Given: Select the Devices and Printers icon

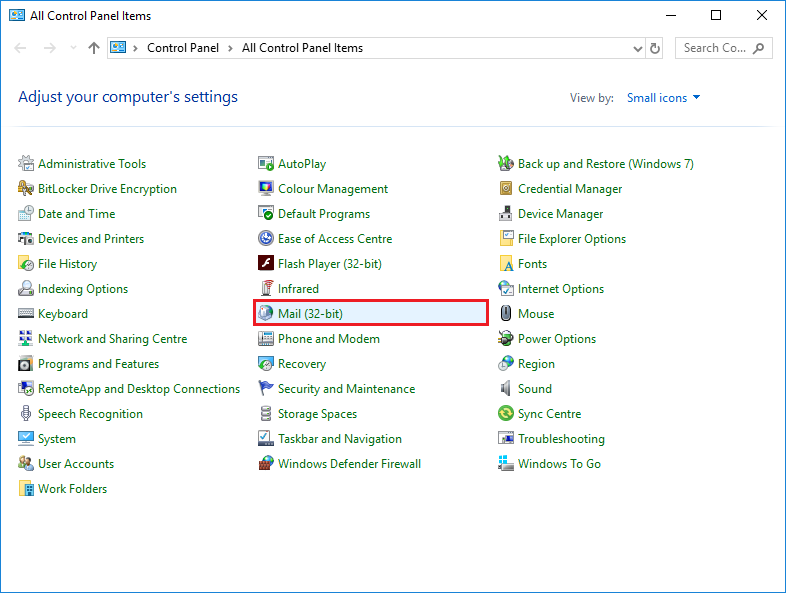Looking at the screenshot, I should (x=26, y=239).
